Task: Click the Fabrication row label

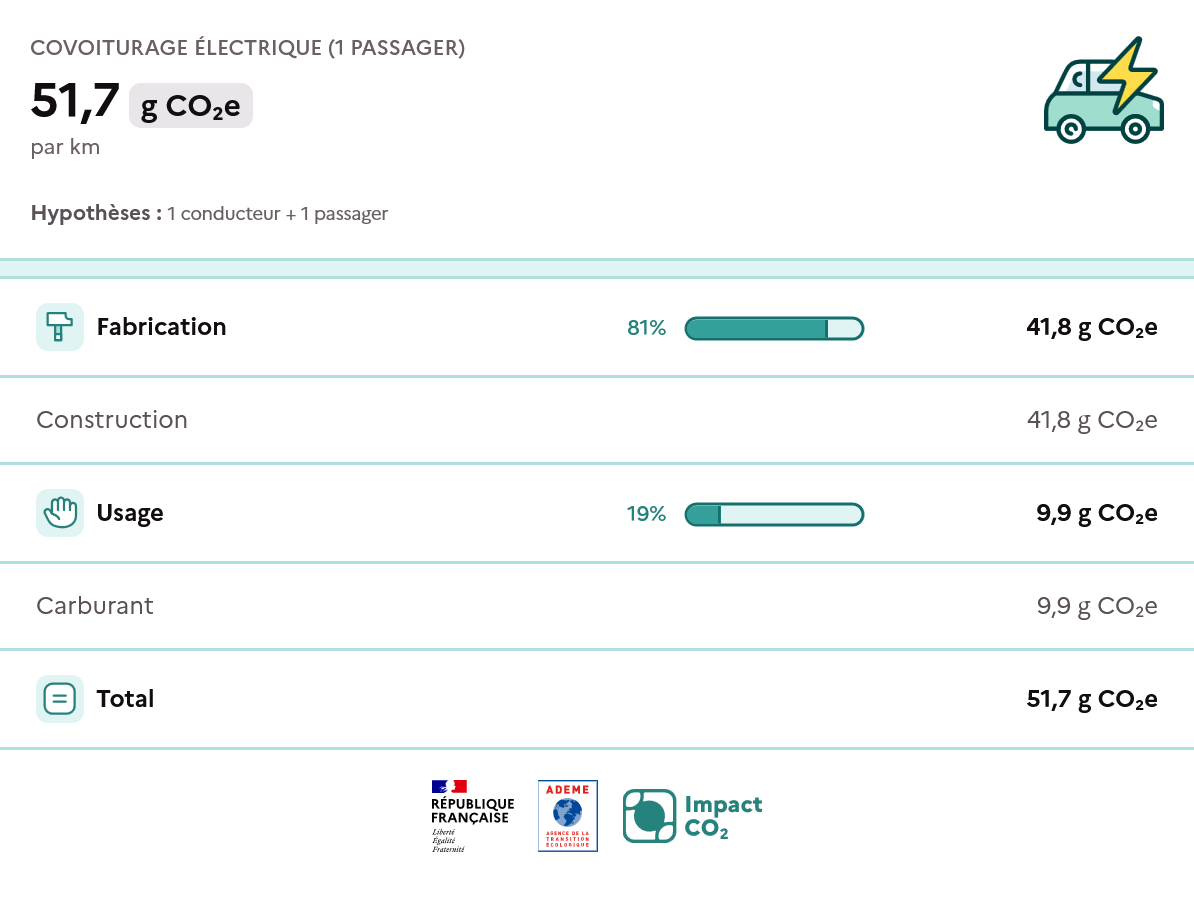Action: [x=161, y=327]
